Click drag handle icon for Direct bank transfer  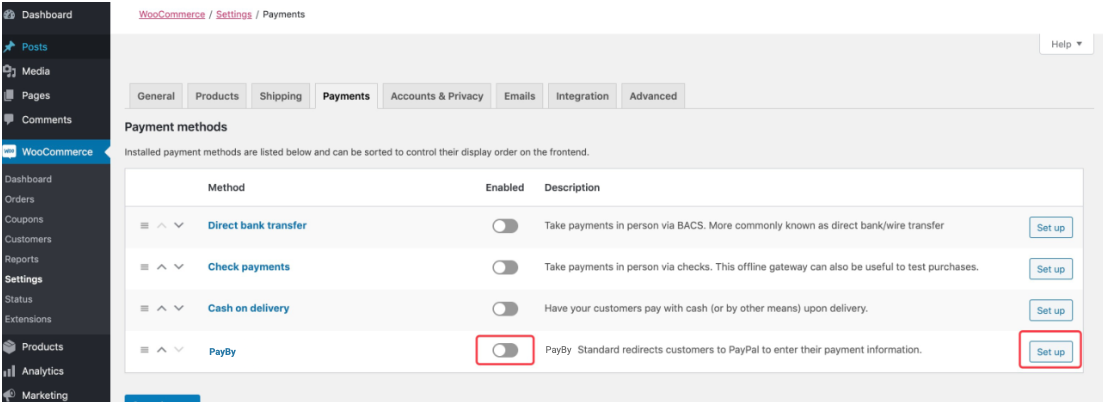click(144, 226)
